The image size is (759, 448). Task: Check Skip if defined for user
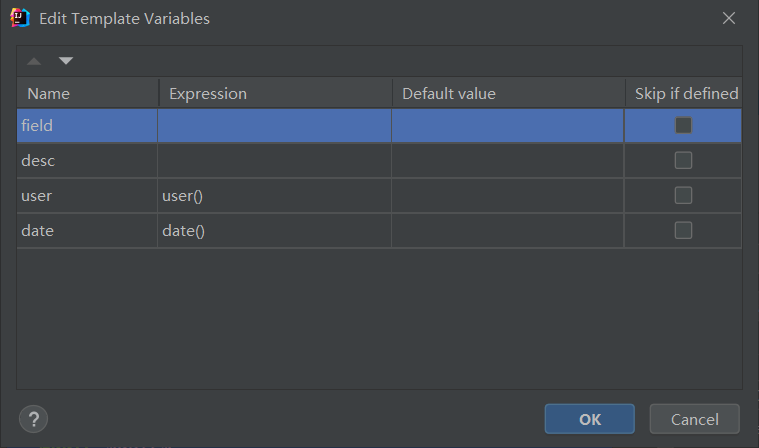click(x=683, y=195)
